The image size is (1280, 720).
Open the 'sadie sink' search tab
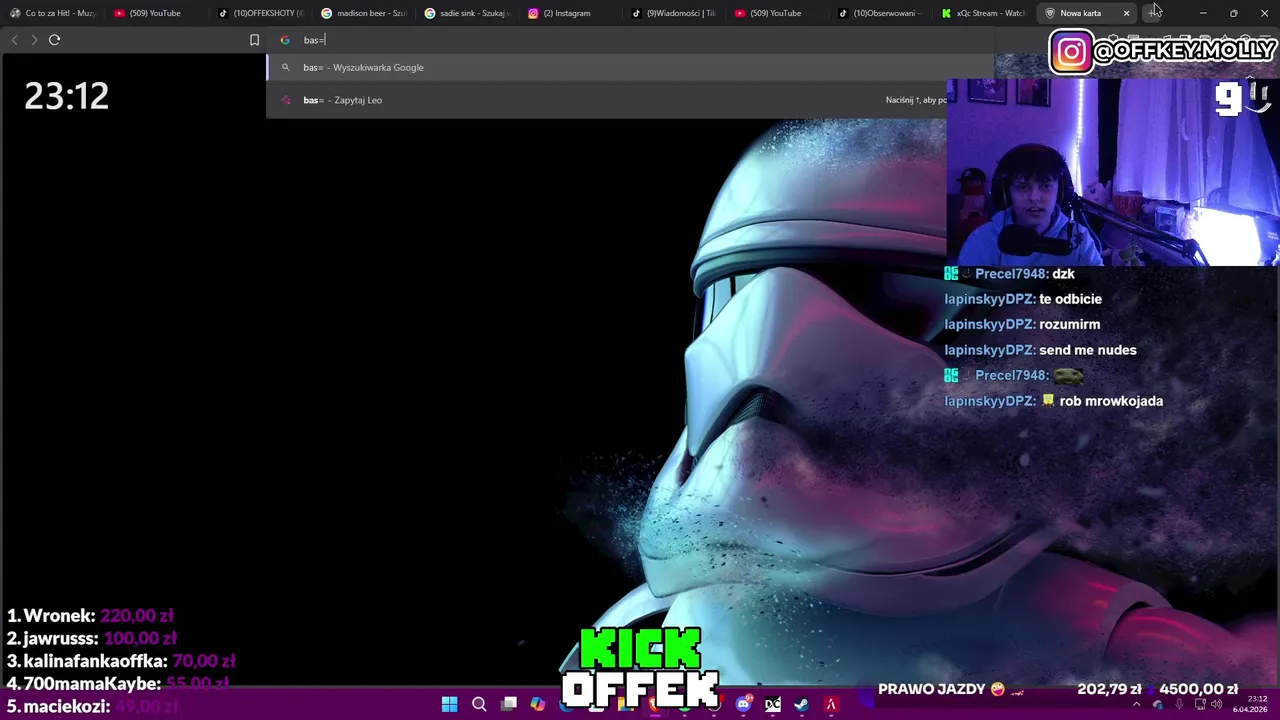[x=468, y=13]
